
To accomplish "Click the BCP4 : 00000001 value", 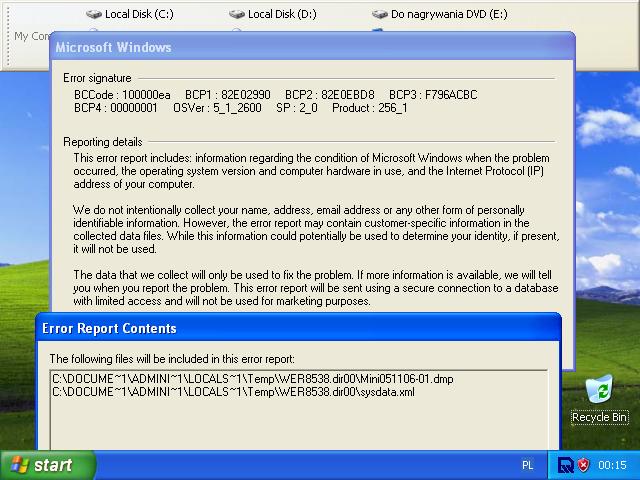I will 116,108.
